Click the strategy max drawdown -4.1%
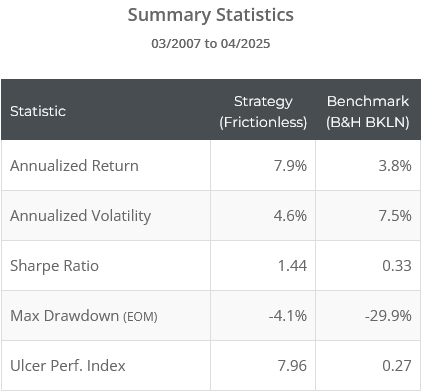This screenshot has height=391, width=421. point(288,316)
